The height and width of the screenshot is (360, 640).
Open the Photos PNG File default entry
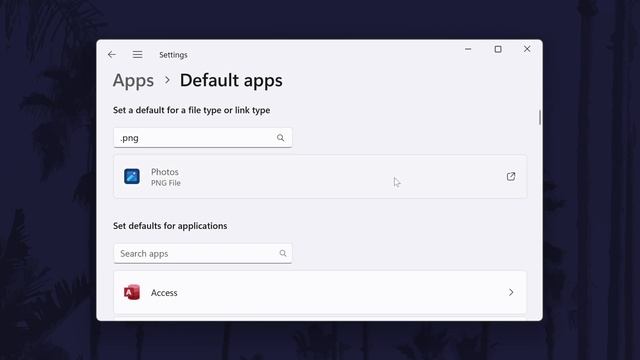(320, 177)
